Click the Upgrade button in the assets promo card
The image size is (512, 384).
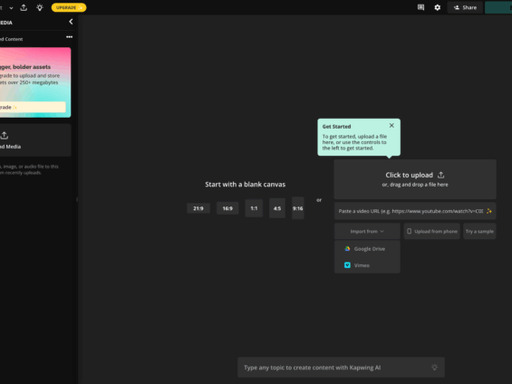coord(33,107)
